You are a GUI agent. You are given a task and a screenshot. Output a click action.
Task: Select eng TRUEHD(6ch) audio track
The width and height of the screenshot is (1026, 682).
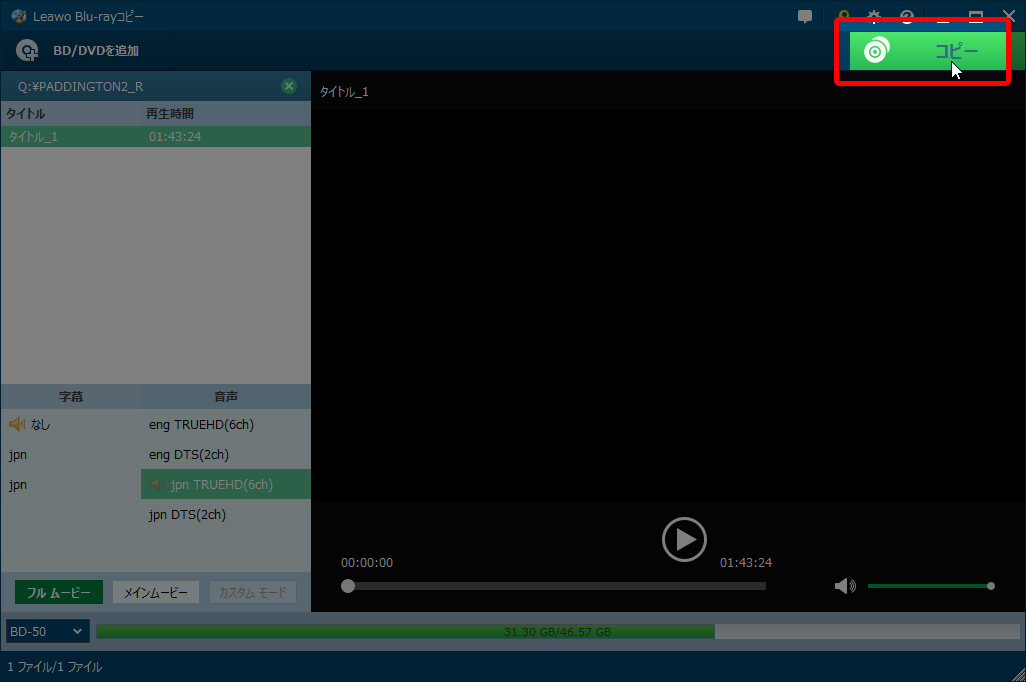[201, 425]
